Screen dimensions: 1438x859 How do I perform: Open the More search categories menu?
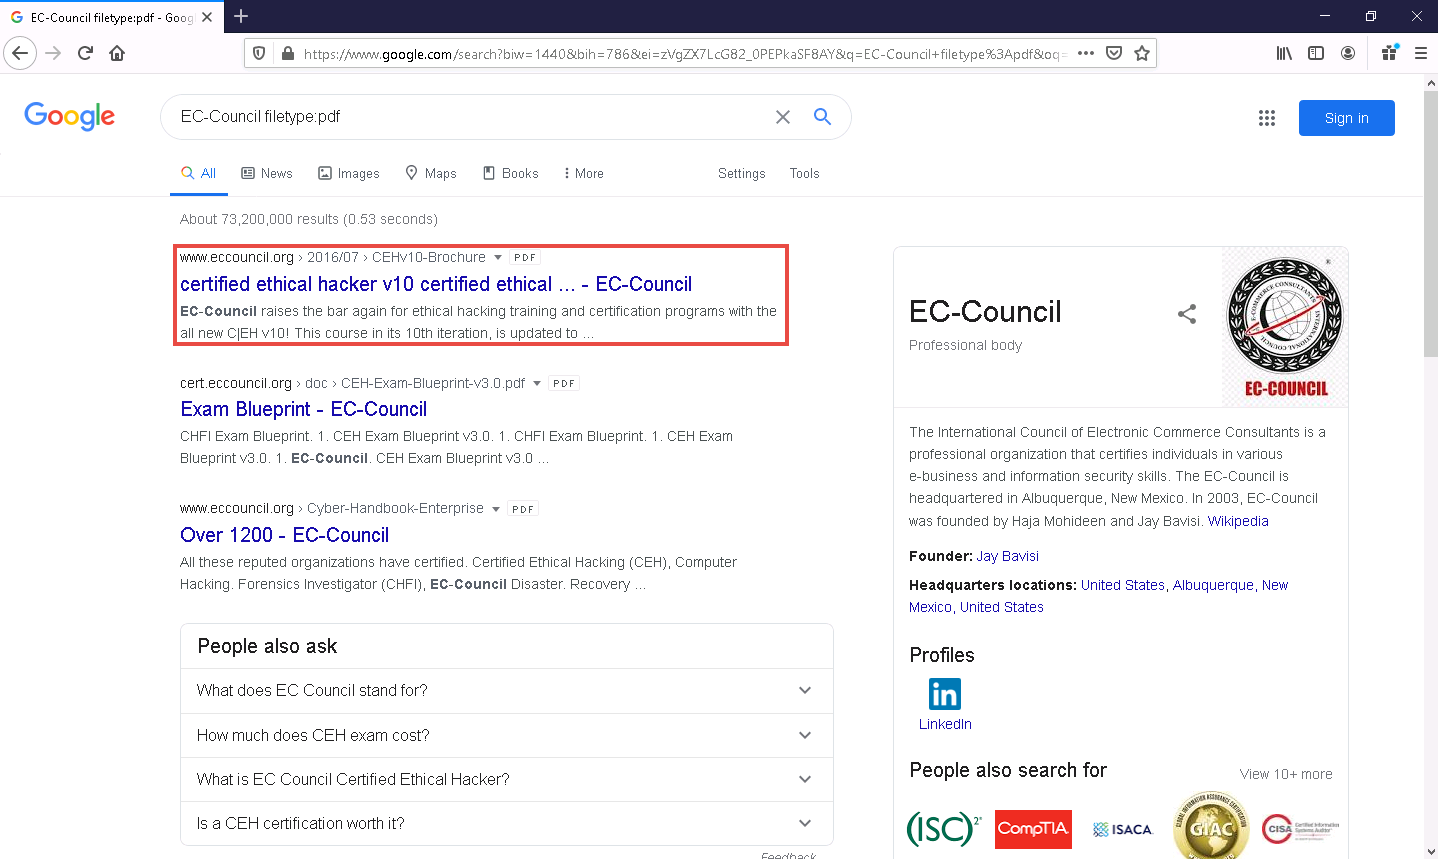(583, 173)
